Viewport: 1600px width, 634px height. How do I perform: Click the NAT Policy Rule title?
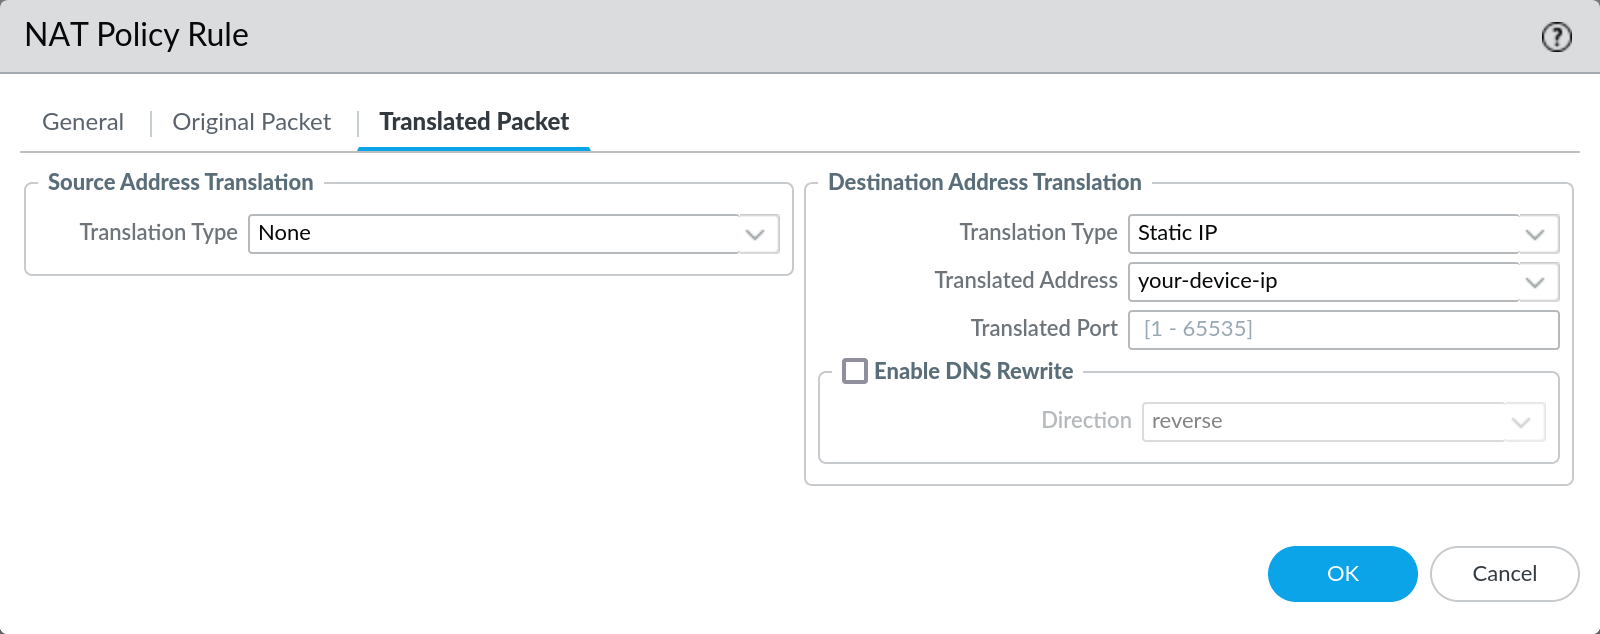[137, 35]
